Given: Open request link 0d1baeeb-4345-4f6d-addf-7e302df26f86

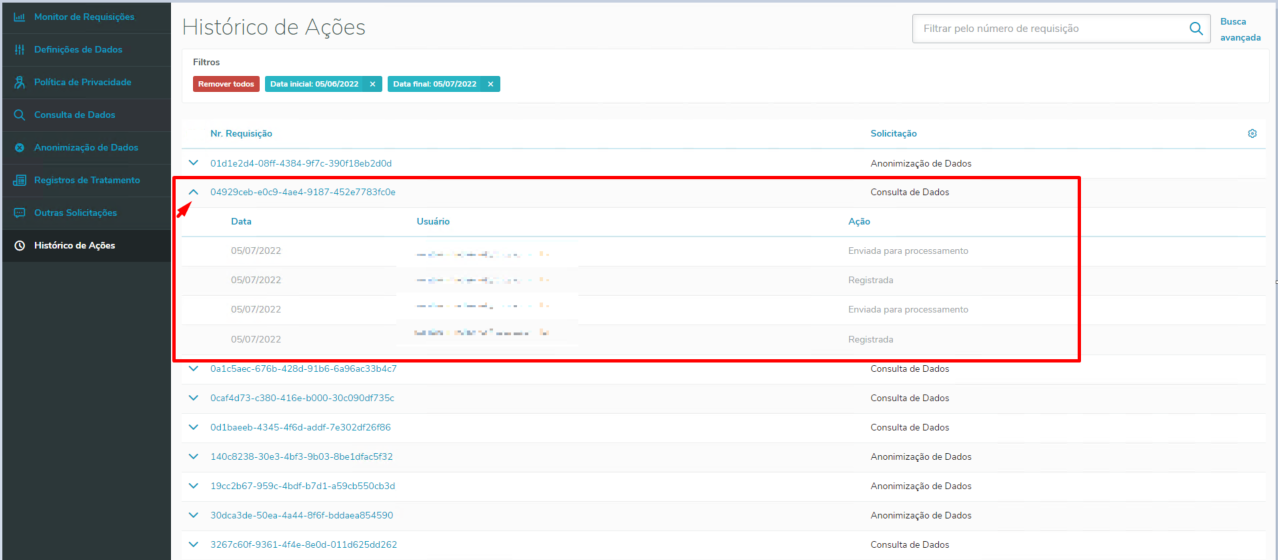Looking at the screenshot, I should (x=300, y=427).
